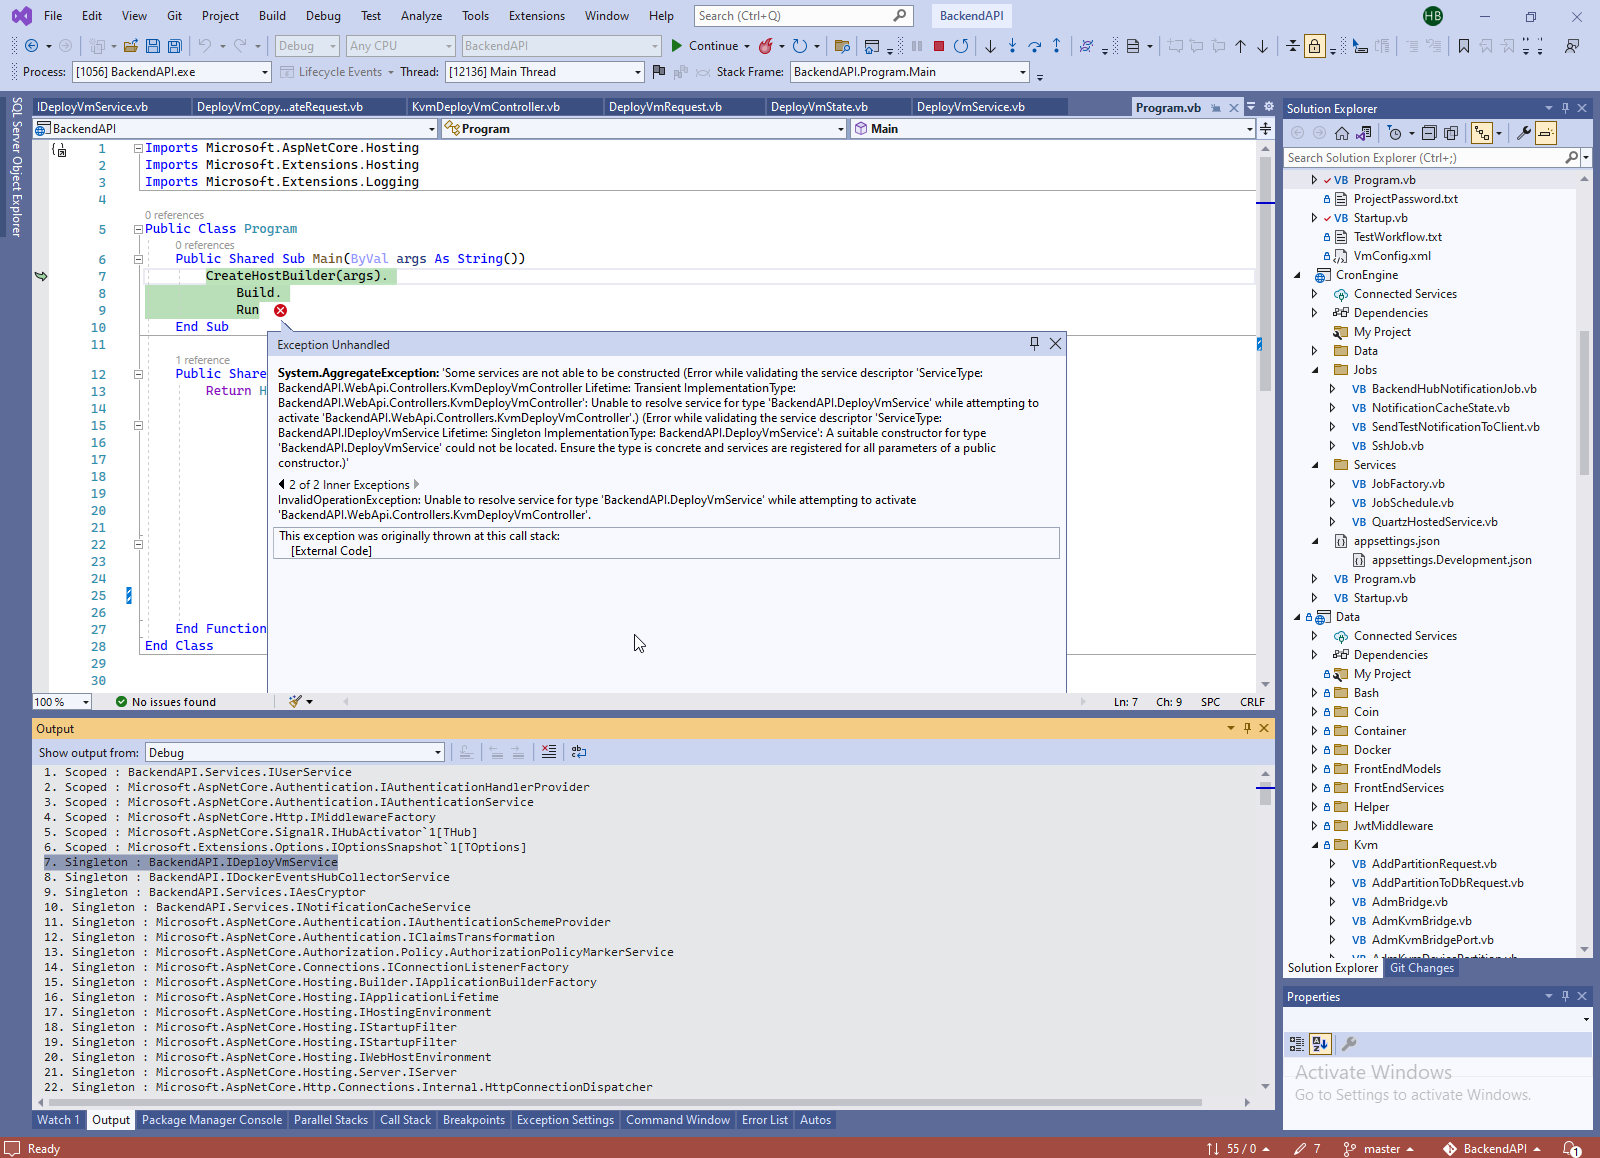The height and width of the screenshot is (1158, 1600).
Task: Clear all text in Output window
Action: (x=549, y=752)
